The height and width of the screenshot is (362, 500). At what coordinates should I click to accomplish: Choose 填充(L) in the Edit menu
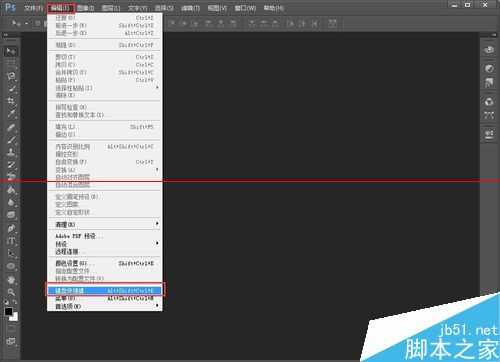tap(105, 127)
